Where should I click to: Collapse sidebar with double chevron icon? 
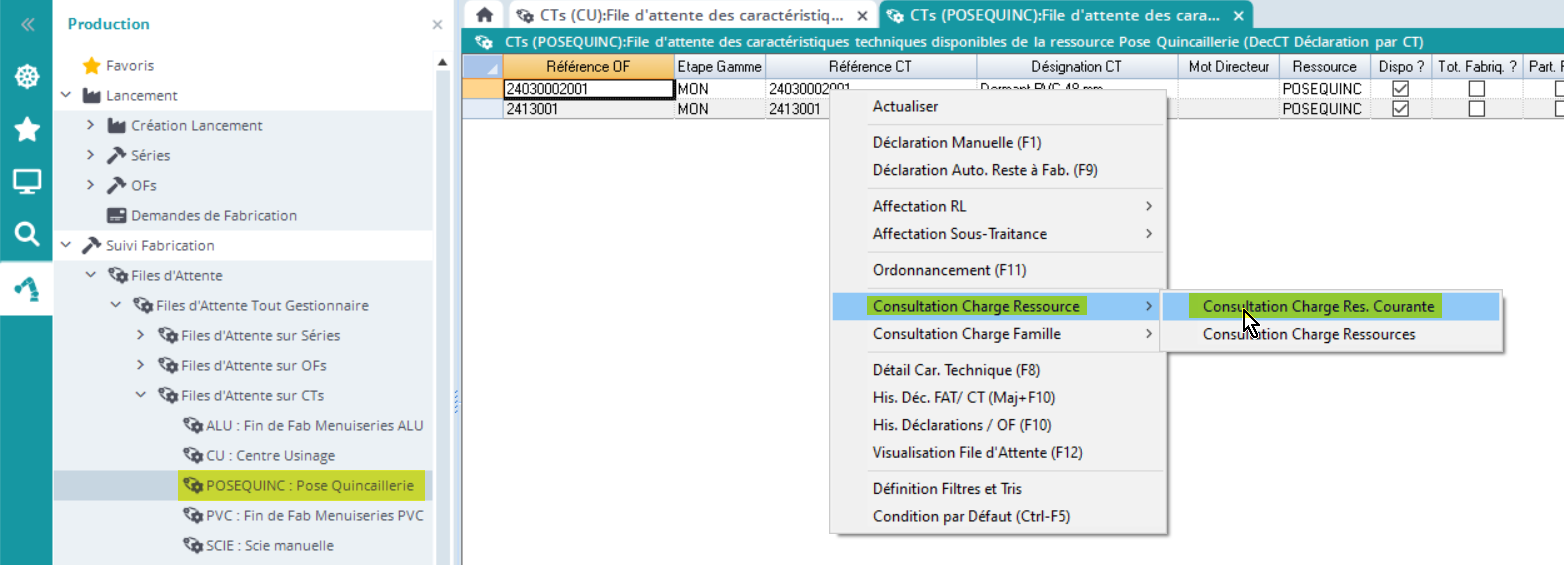[x=27, y=25]
